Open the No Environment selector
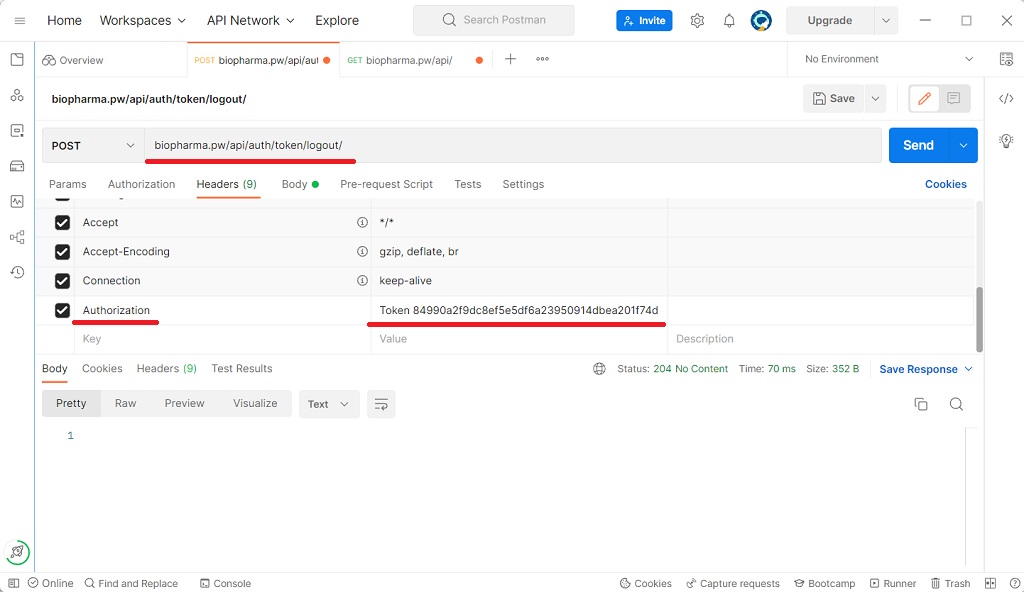Screen dimensions: 1024x592 point(888,59)
